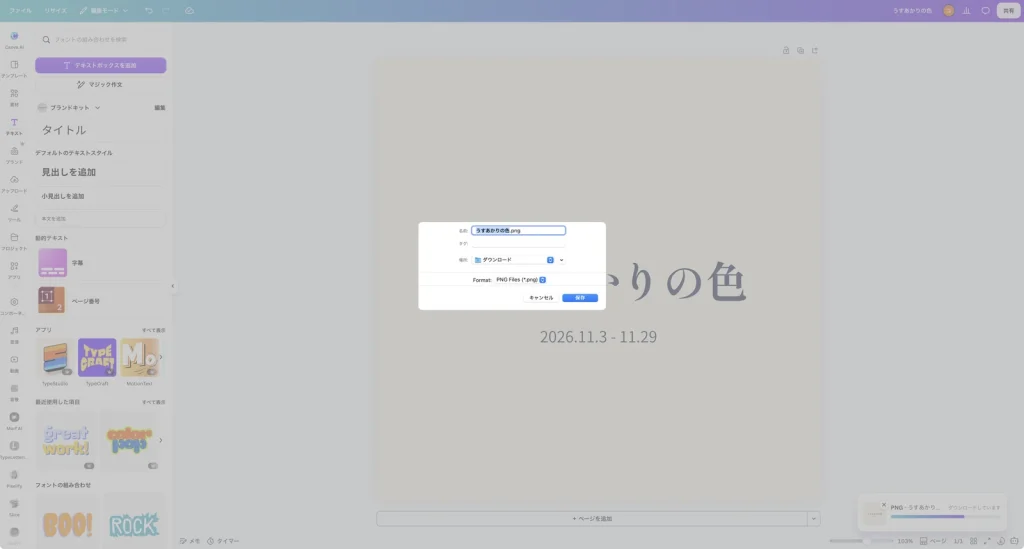Expand the ブランドキット dropdown
Viewport: 1024px width, 549px height.
tap(97, 108)
